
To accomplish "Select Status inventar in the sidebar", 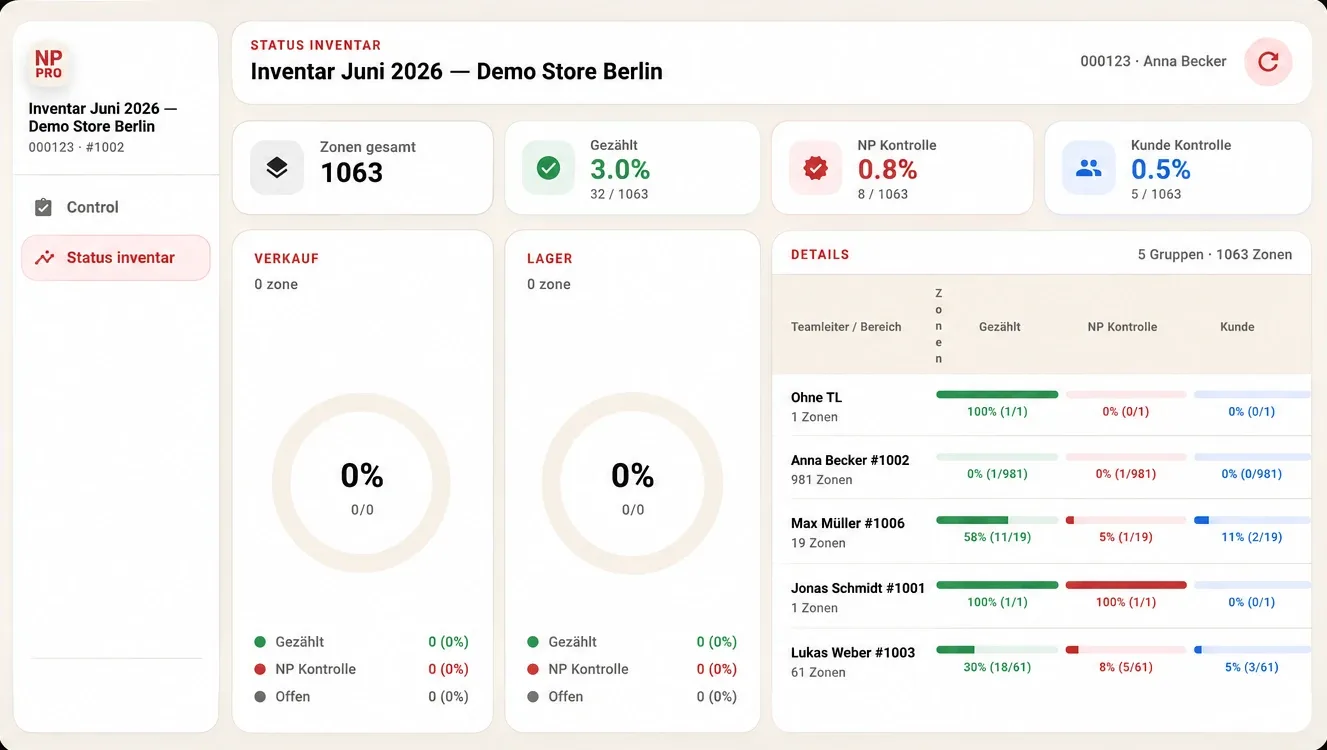I will coord(116,258).
